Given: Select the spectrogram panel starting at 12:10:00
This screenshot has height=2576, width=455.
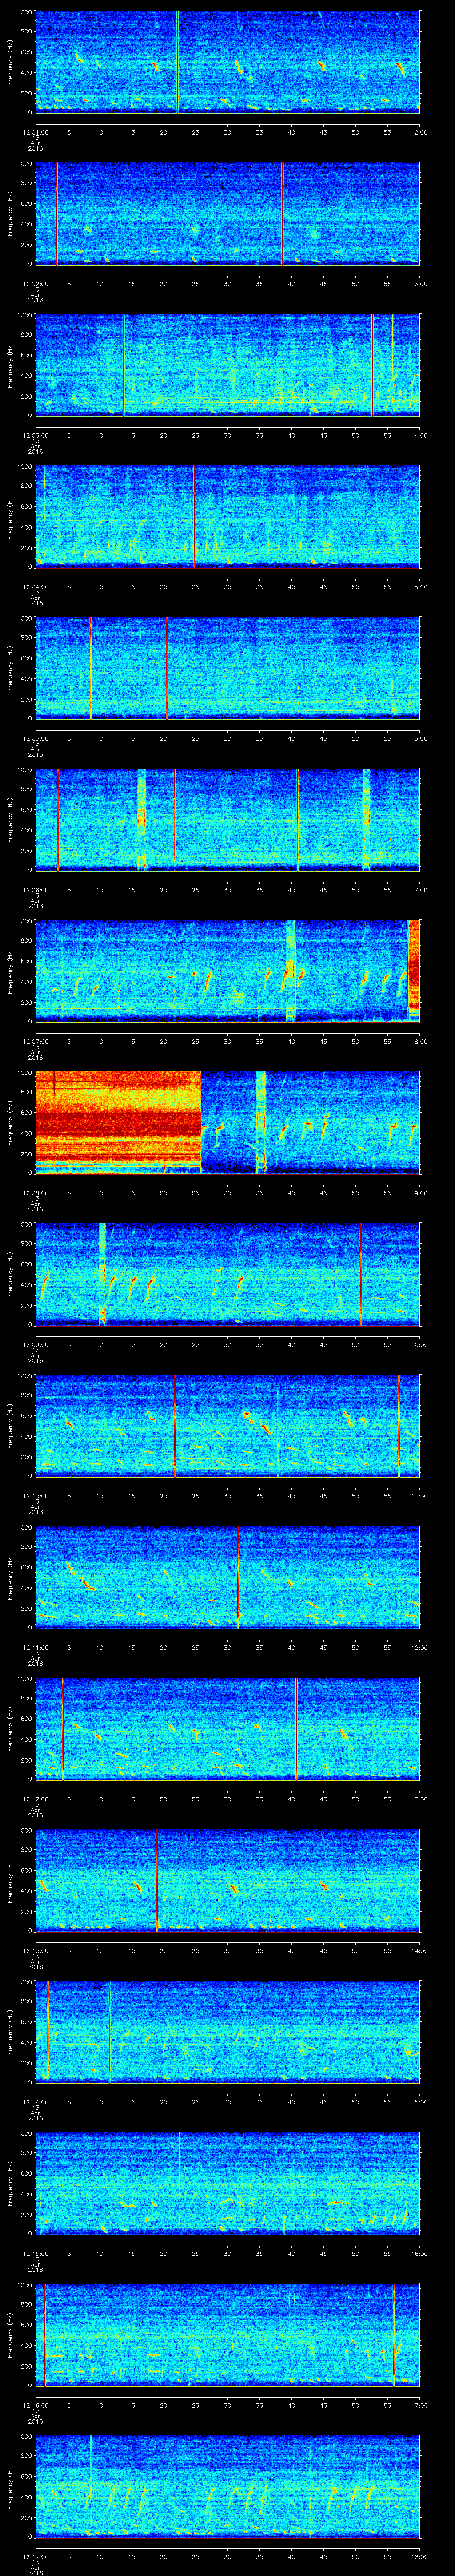Looking at the screenshot, I should (227, 1425).
